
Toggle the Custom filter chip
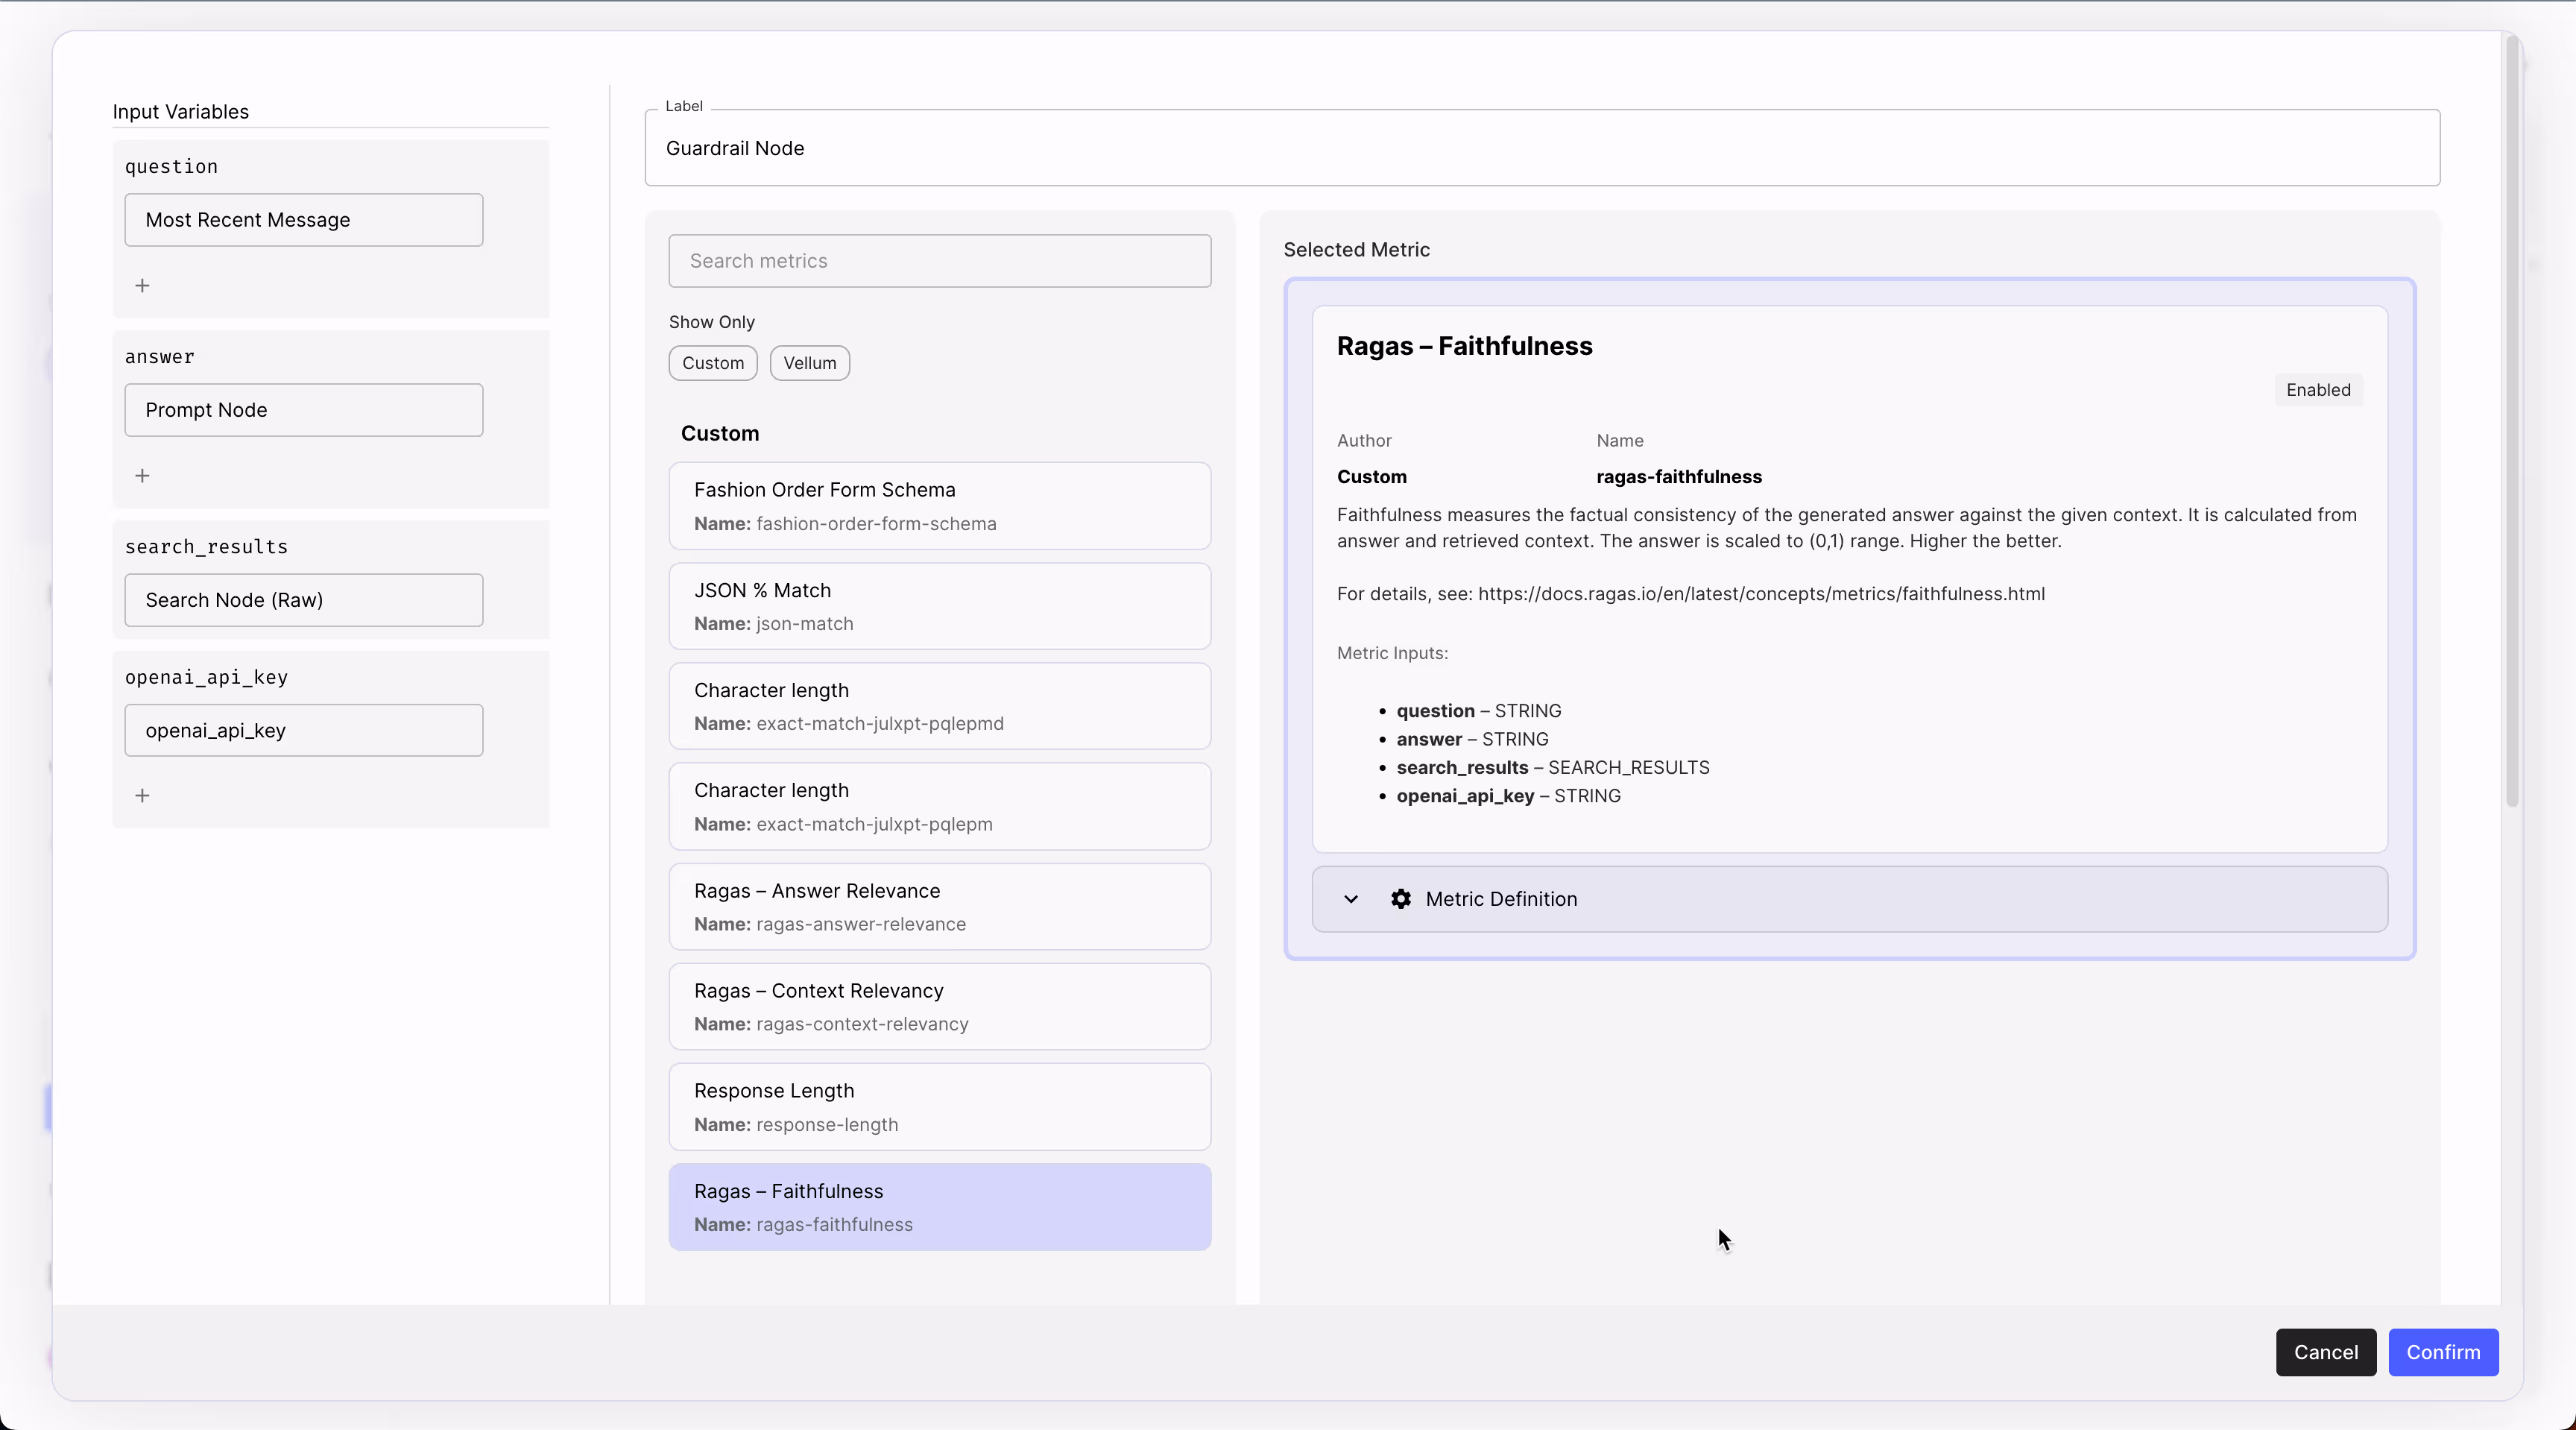tap(712, 363)
